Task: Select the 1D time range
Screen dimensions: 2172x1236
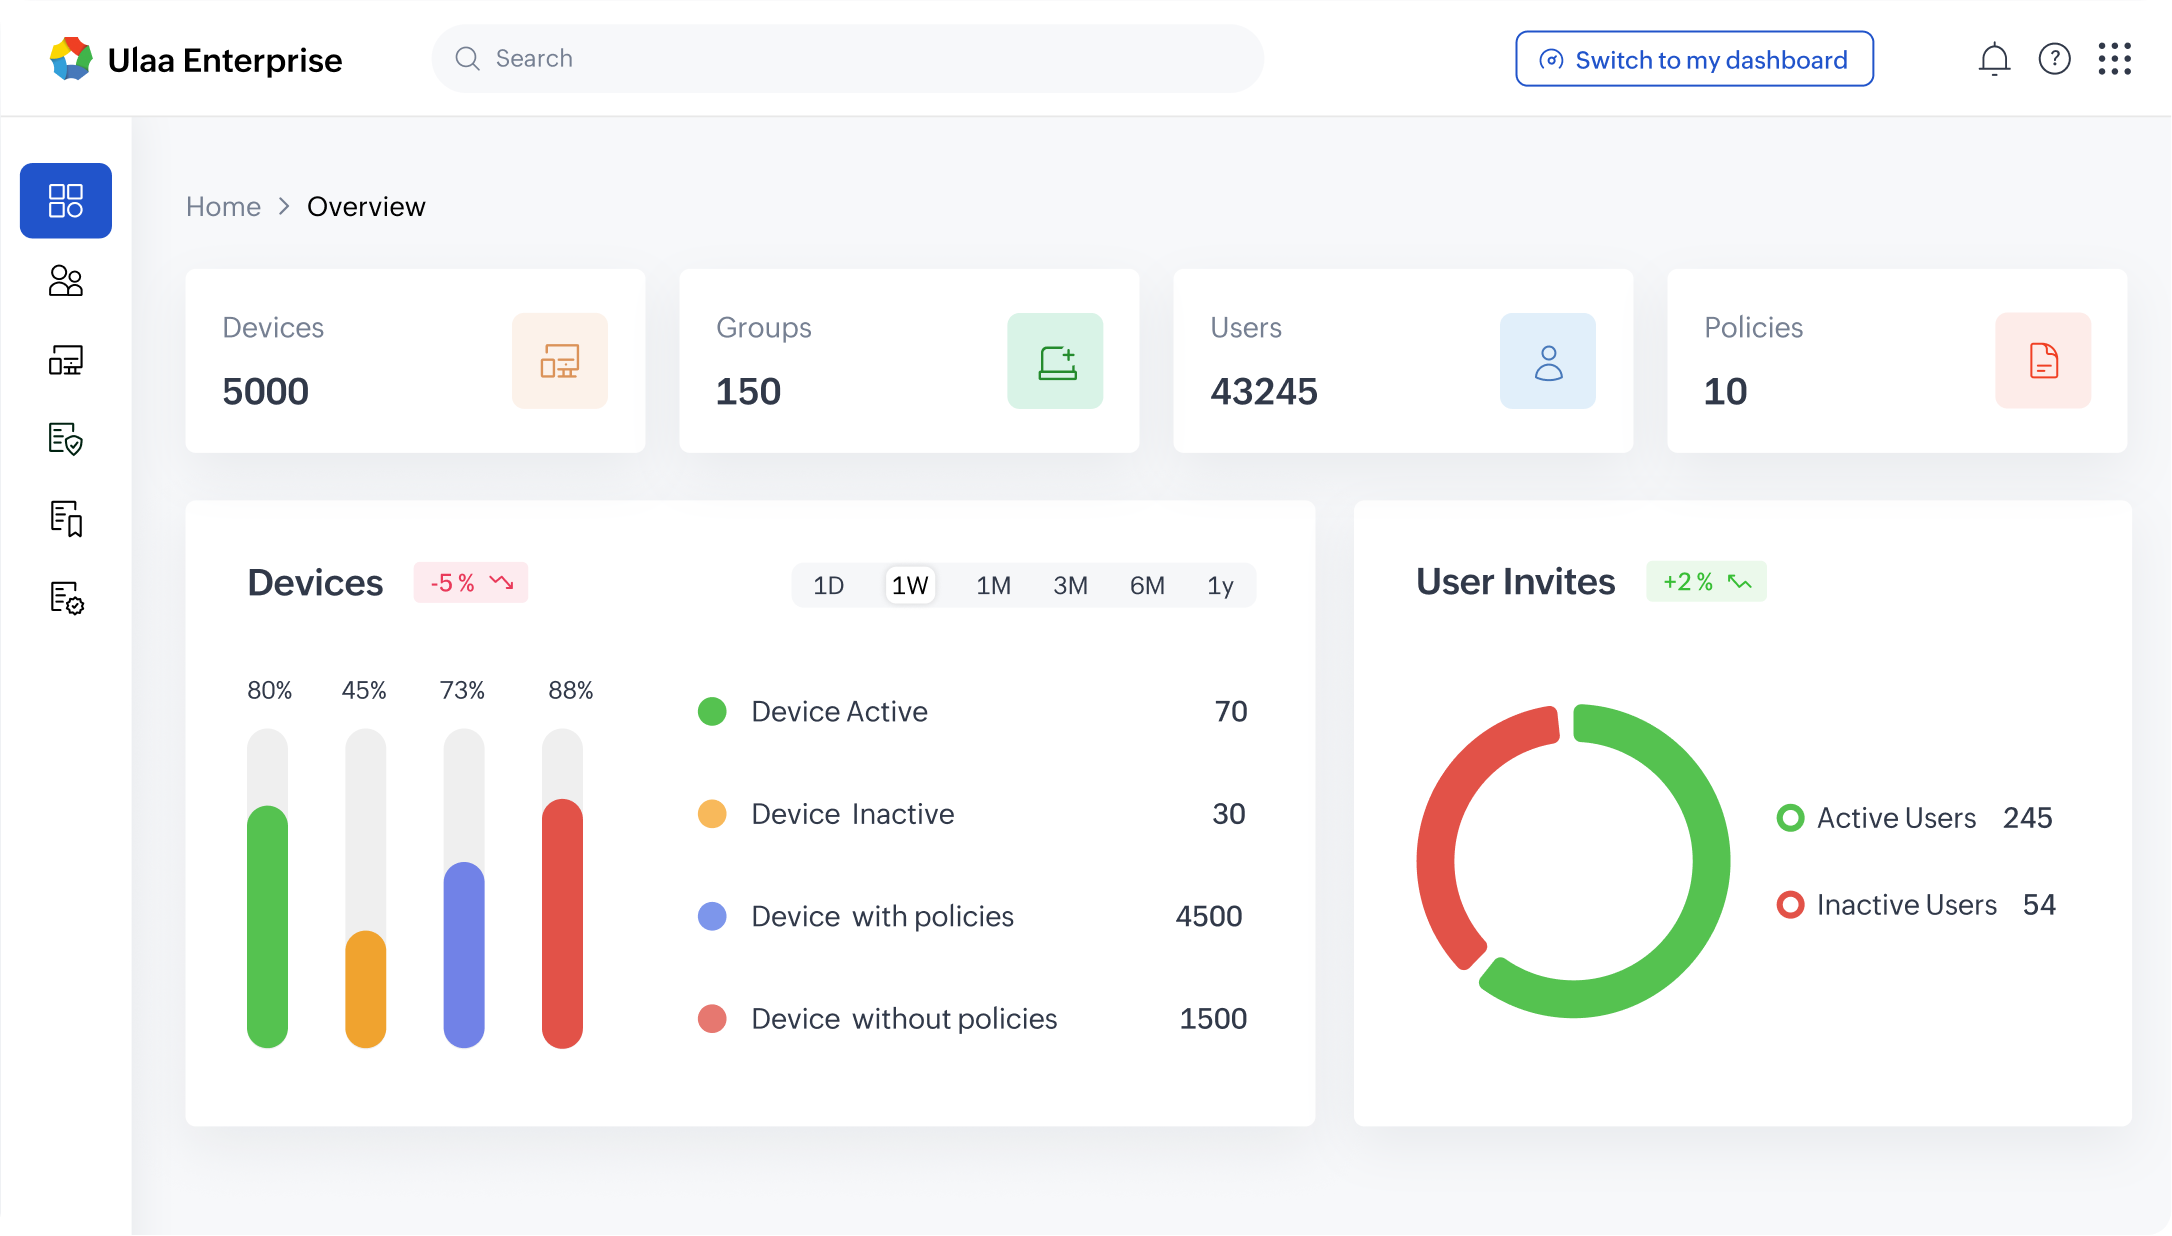Action: (828, 586)
